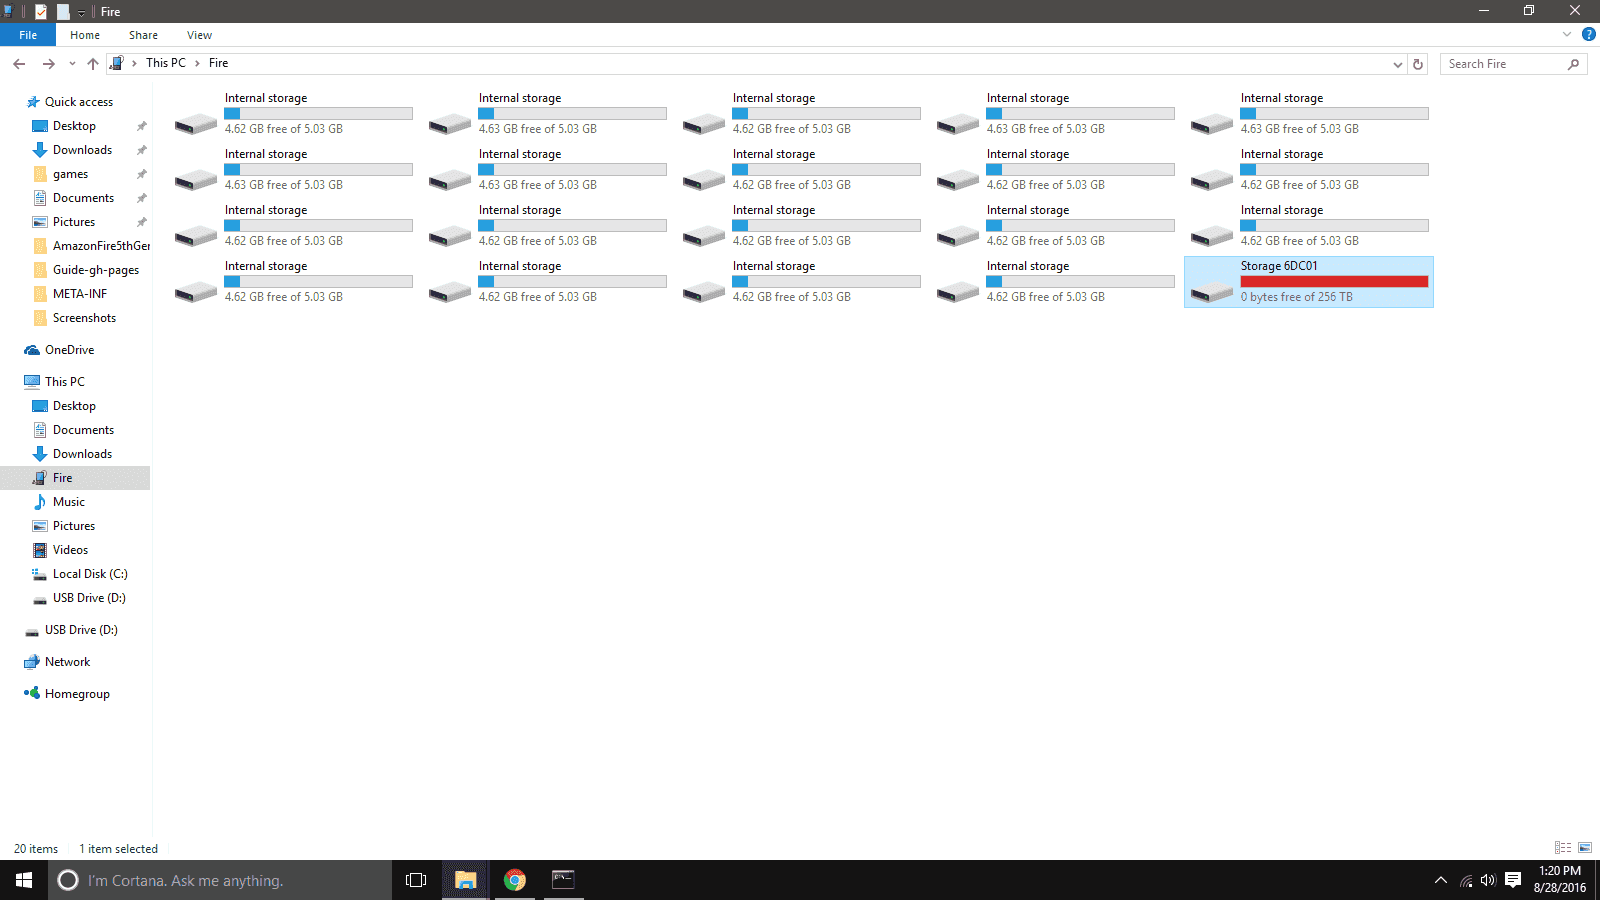Click the Cortana search box
The width and height of the screenshot is (1600, 900).
click(x=220, y=880)
